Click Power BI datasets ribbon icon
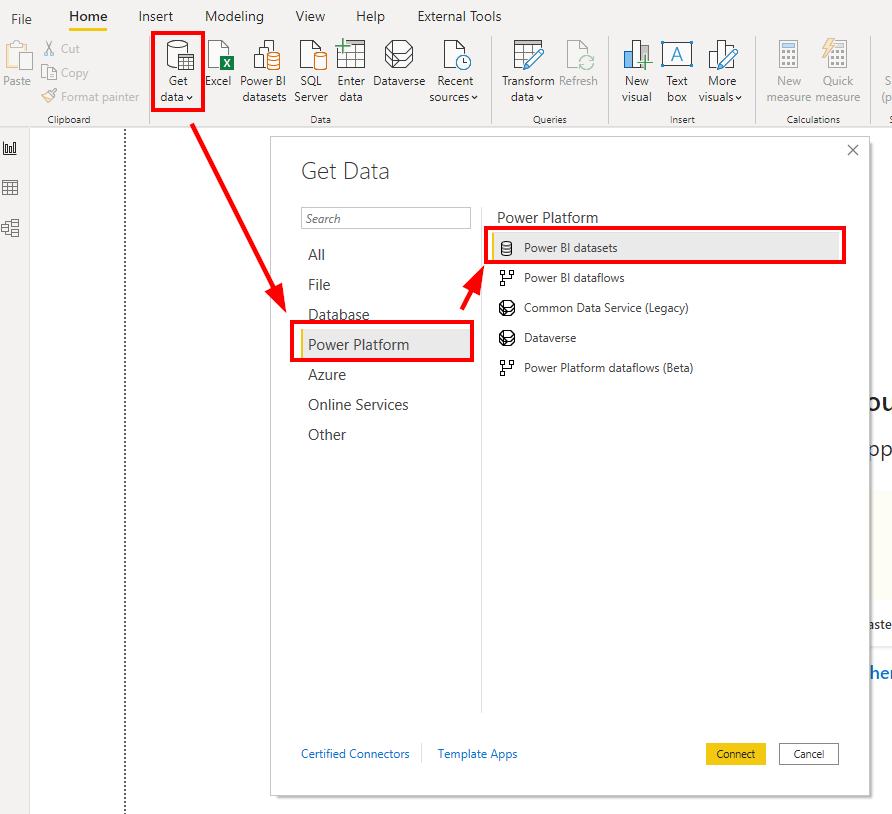The width and height of the screenshot is (892, 814). click(264, 72)
